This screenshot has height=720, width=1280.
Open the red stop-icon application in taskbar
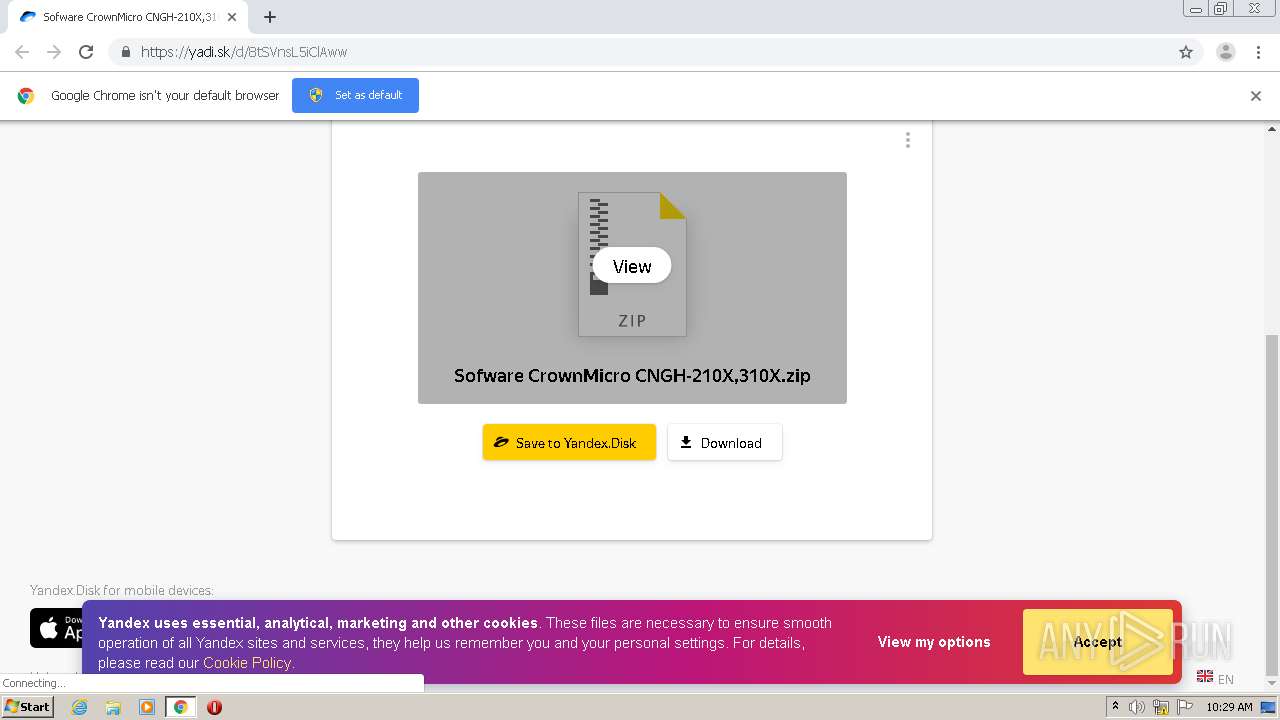[214, 707]
